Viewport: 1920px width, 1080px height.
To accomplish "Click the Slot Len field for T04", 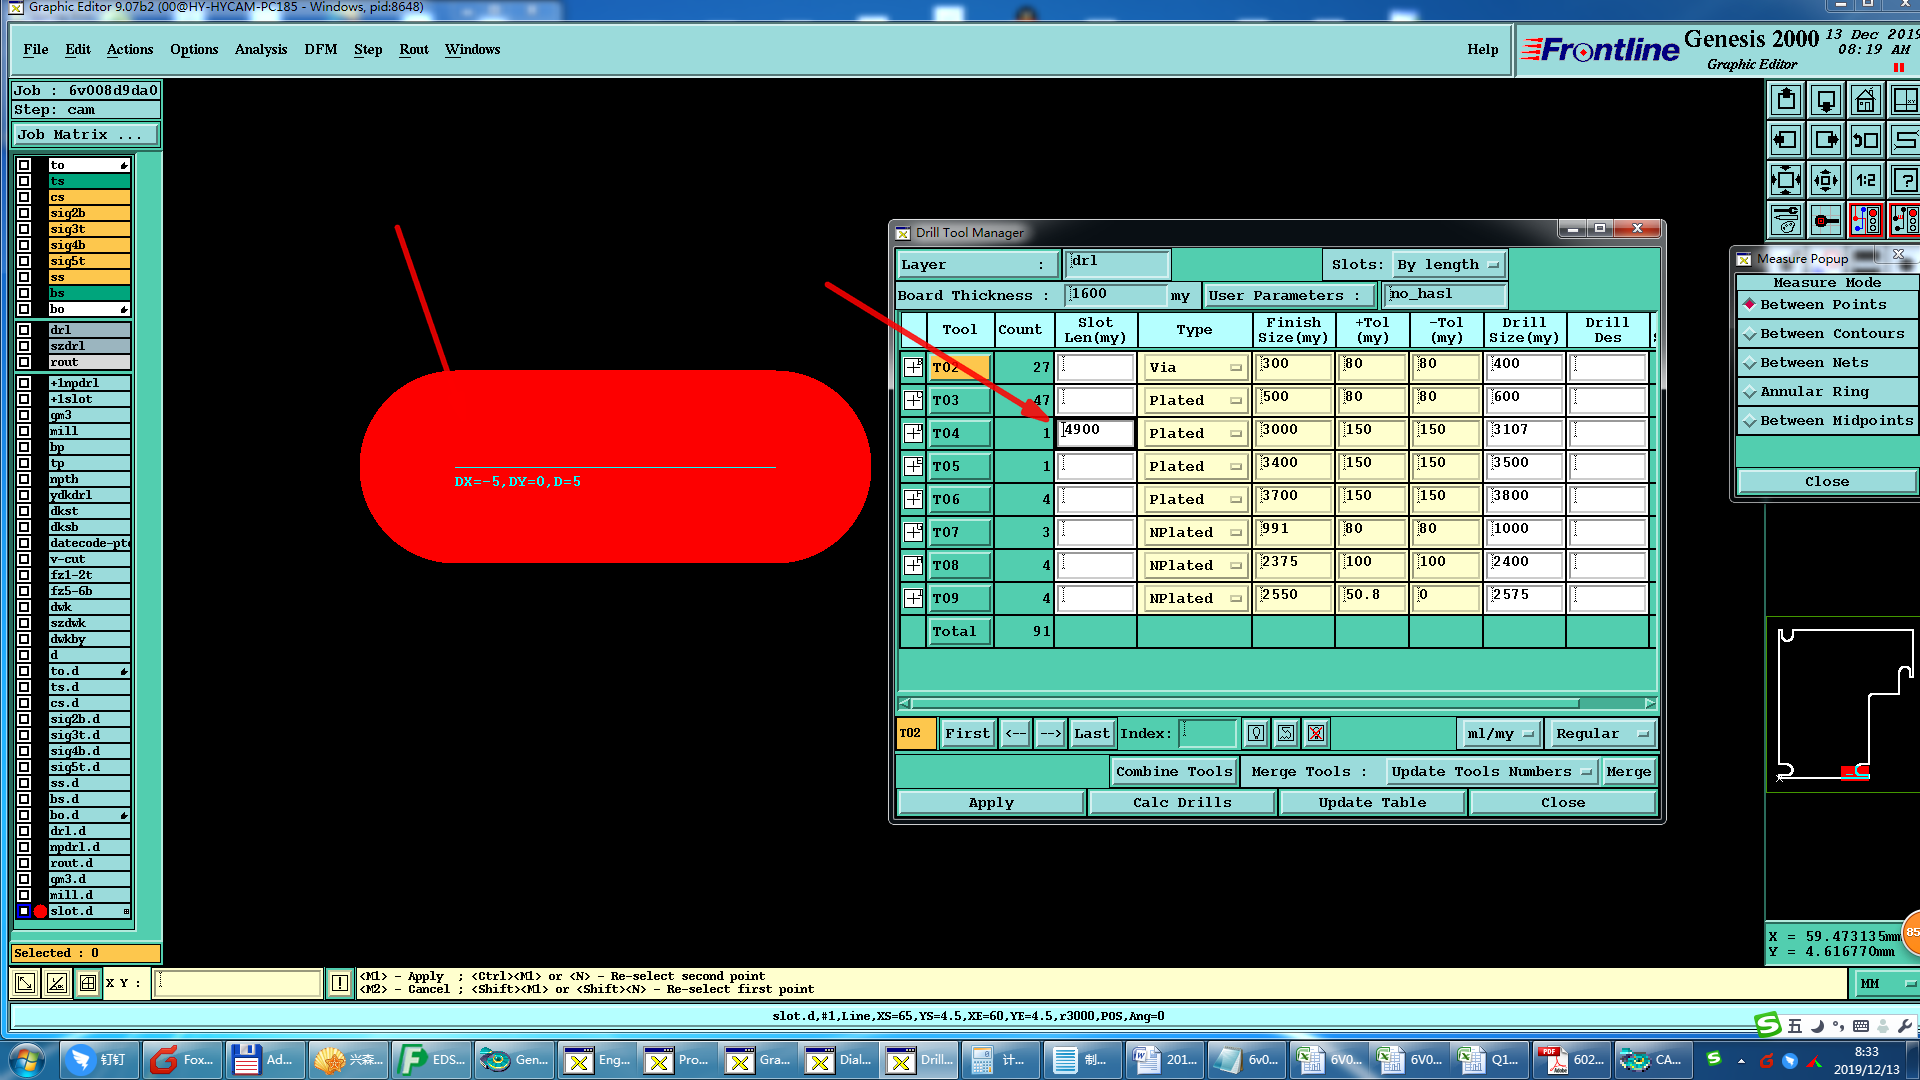I will [1096, 432].
